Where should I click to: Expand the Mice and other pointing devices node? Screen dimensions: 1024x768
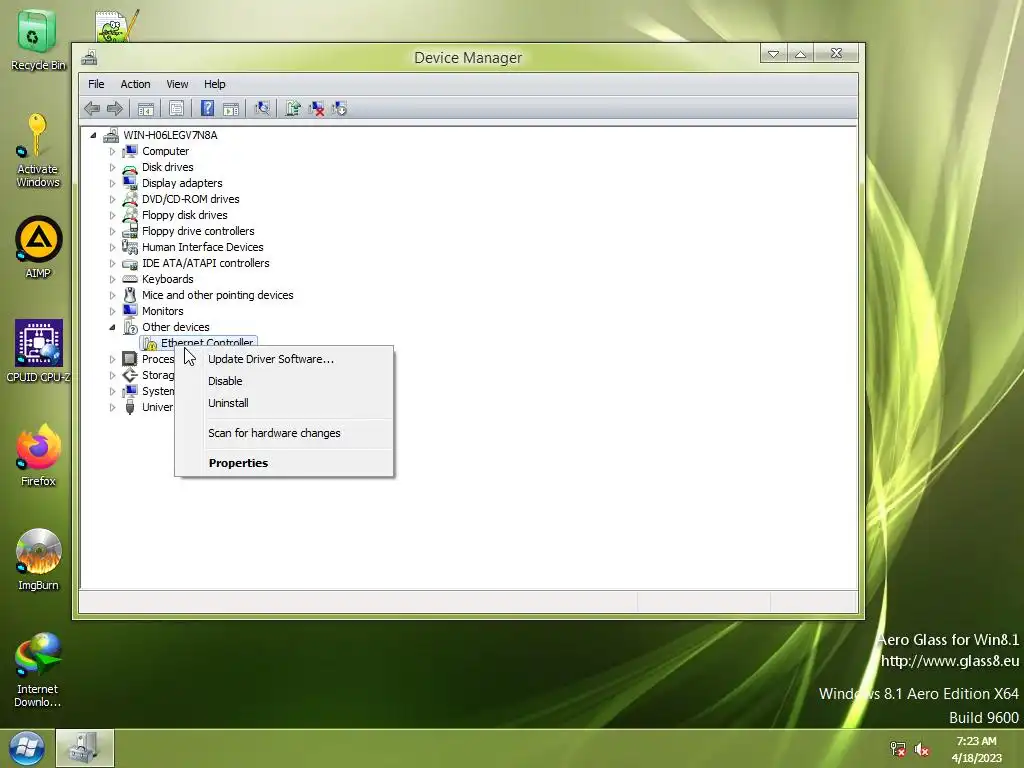click(x=112, y=295)
